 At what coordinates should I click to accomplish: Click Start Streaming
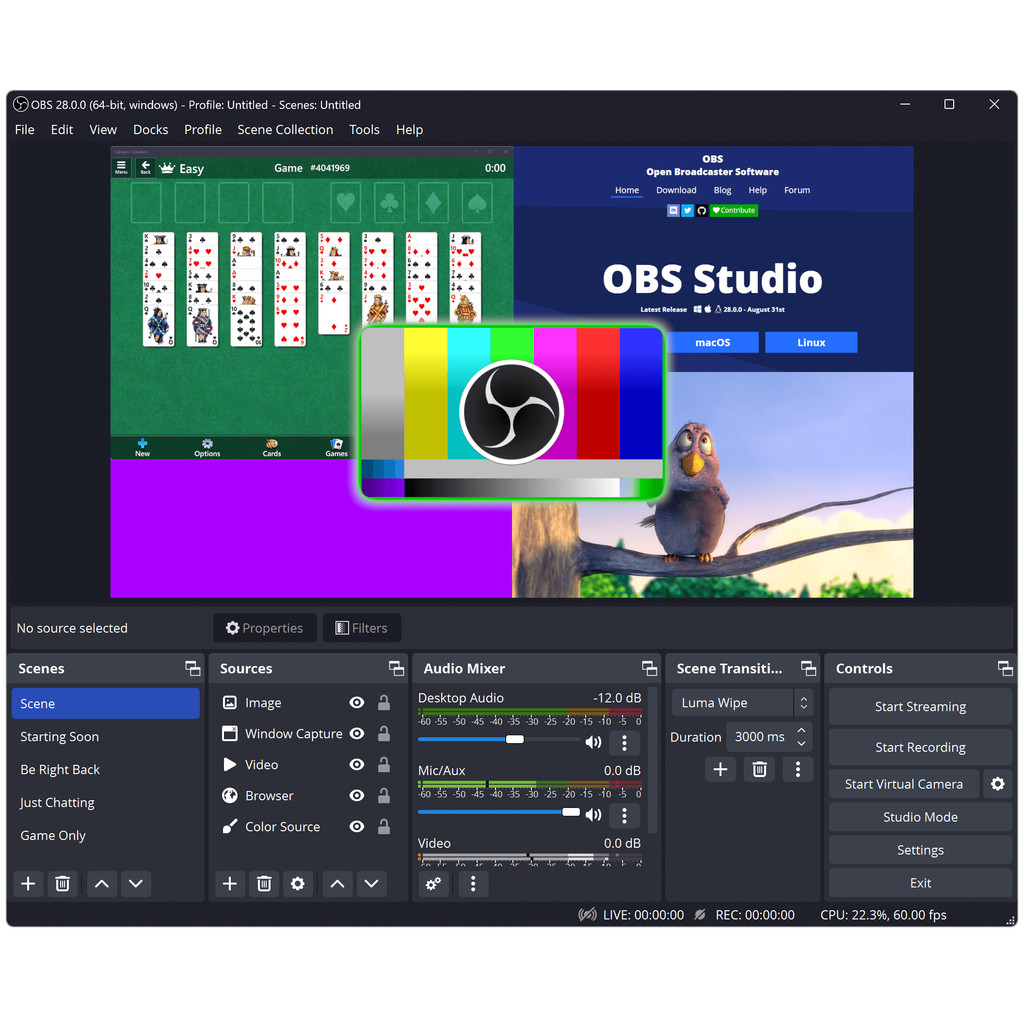tap(920, 707)
